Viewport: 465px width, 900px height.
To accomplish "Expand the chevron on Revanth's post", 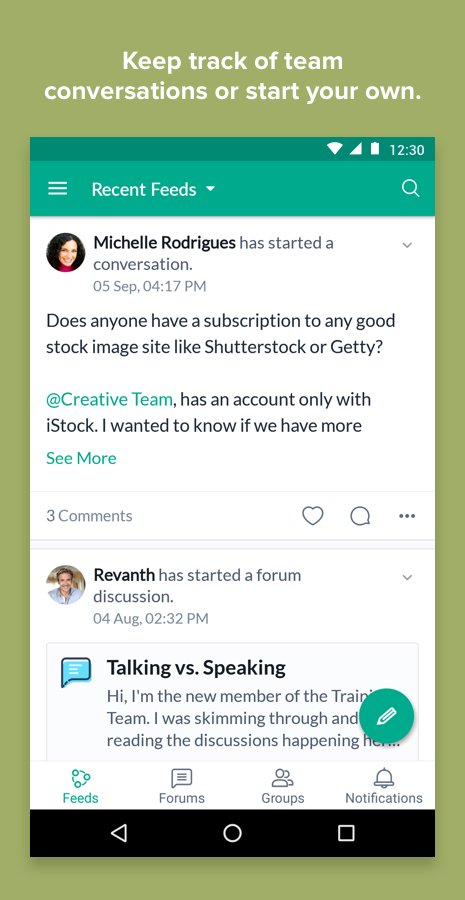I will [407, 577].
